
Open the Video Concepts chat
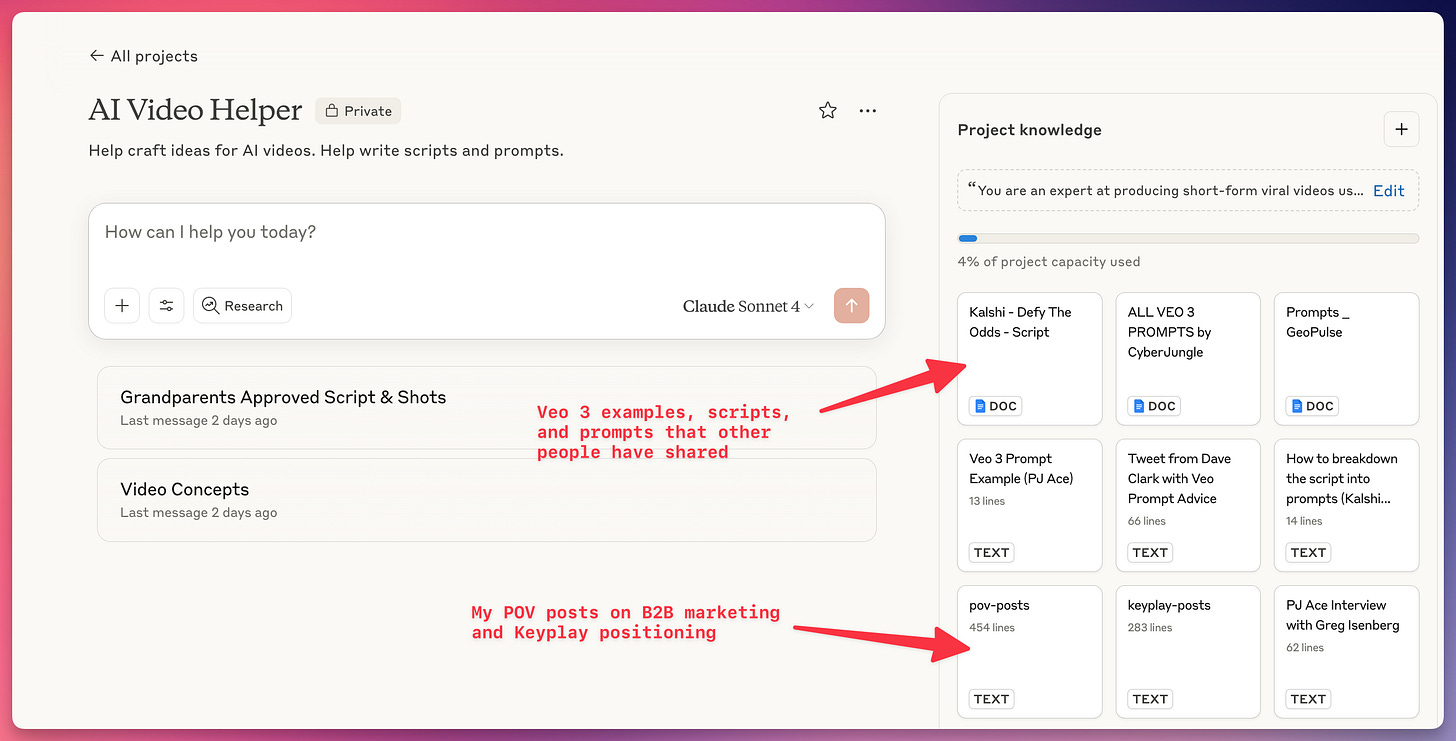(487, 500)
